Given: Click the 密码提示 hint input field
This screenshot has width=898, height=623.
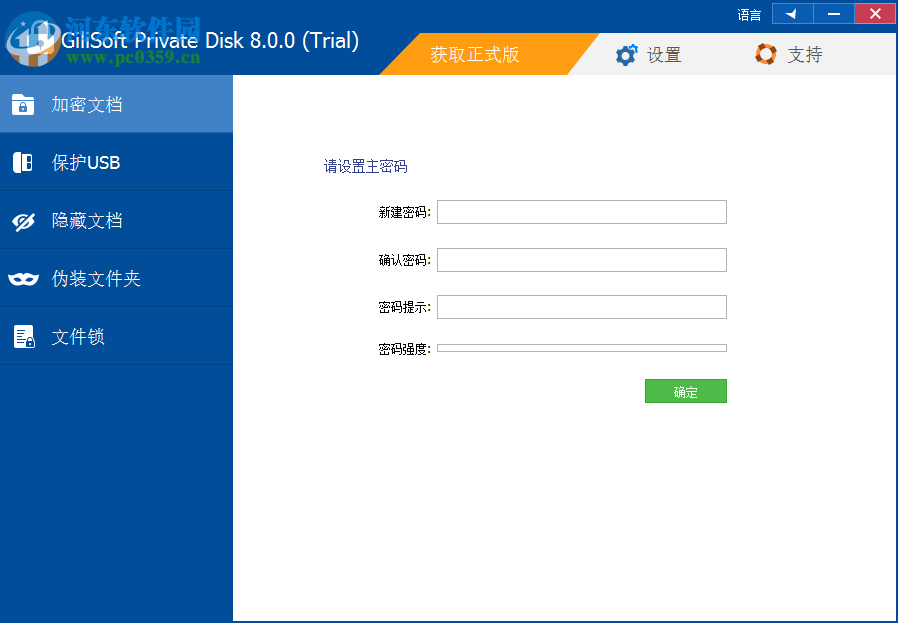Looking at the screenshot, I should (582, 306).
